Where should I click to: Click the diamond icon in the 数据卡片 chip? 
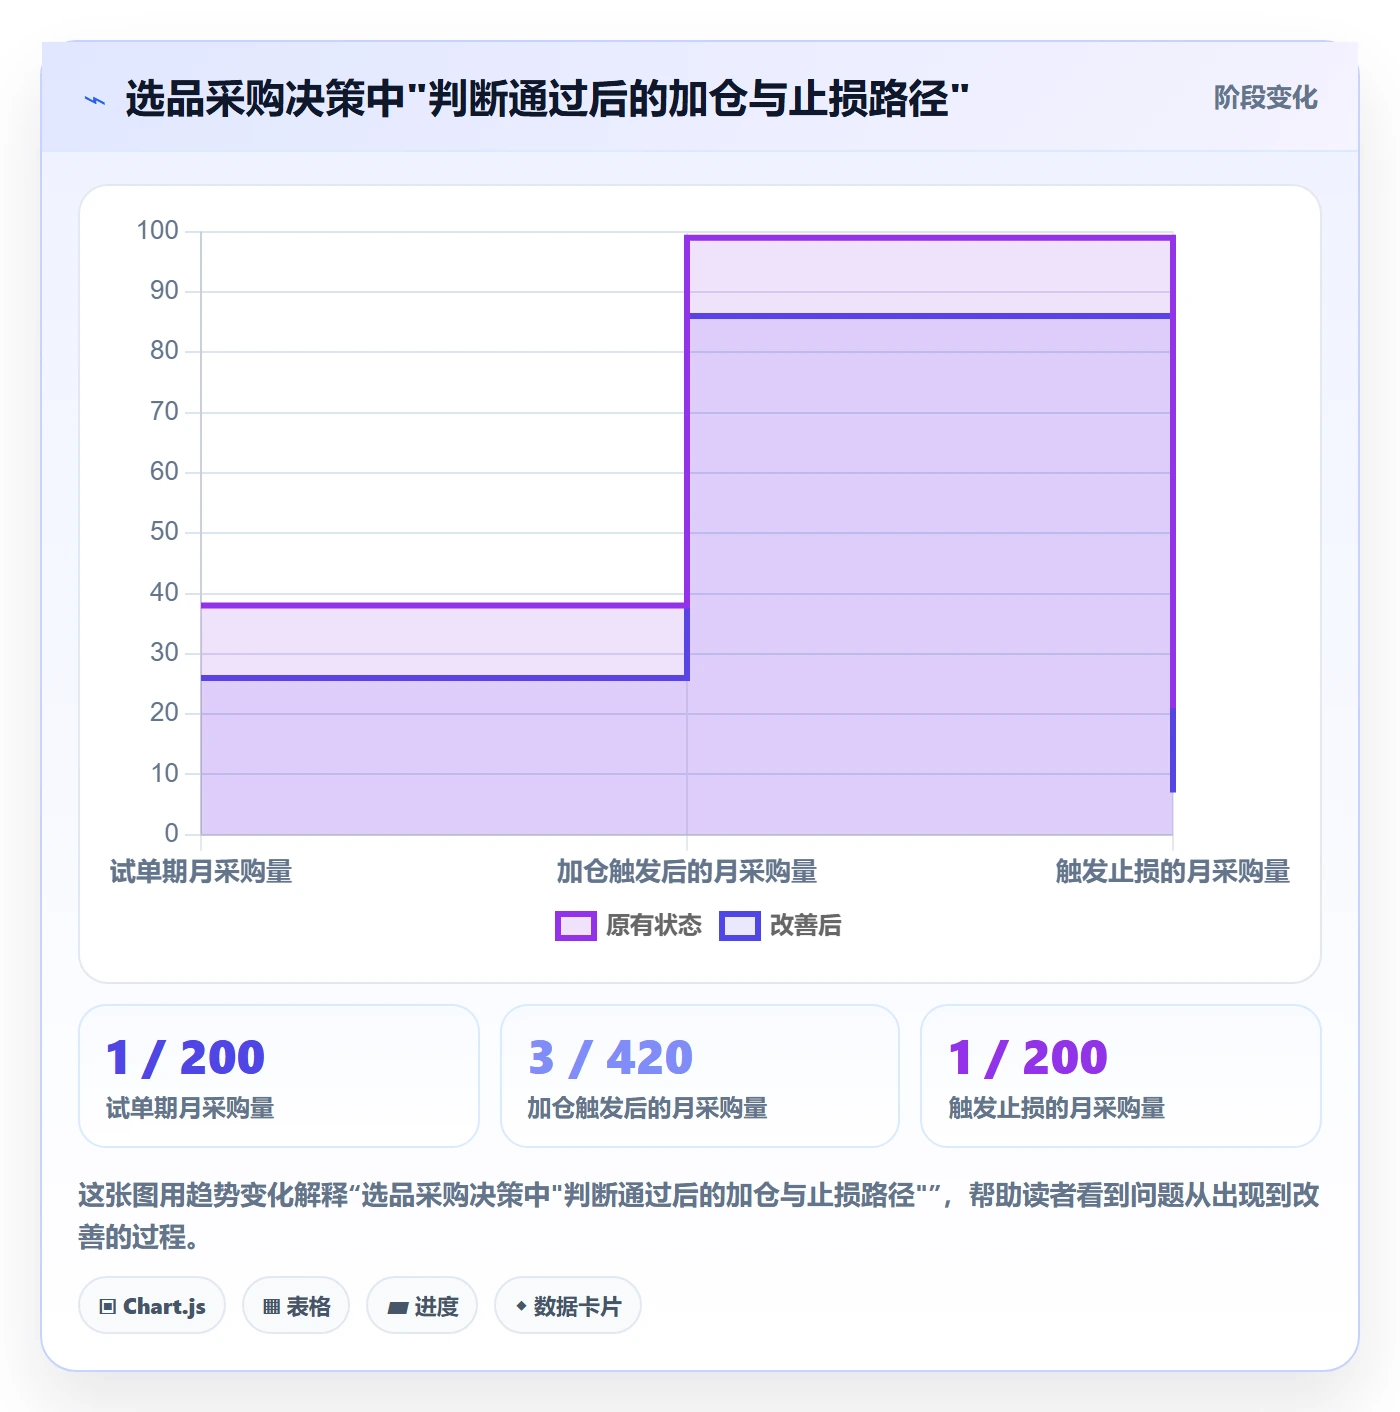(x=521, y=1306)
